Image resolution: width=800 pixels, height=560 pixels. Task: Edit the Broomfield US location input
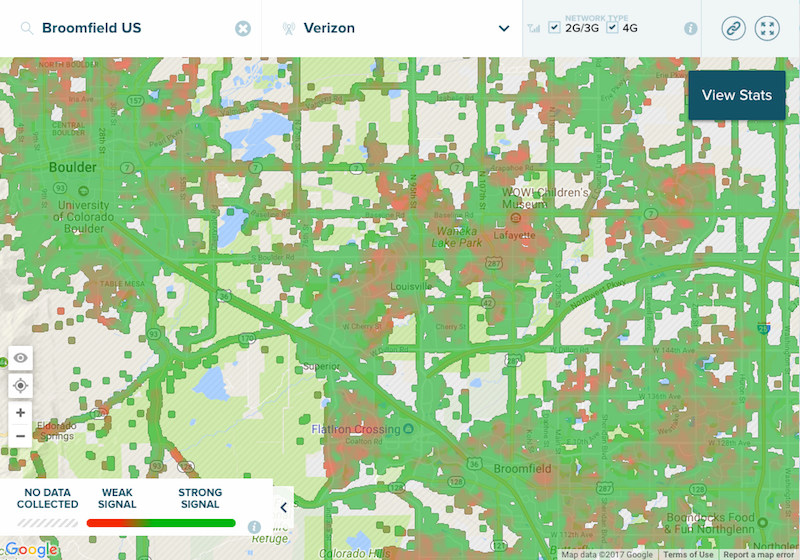[130, 28]
